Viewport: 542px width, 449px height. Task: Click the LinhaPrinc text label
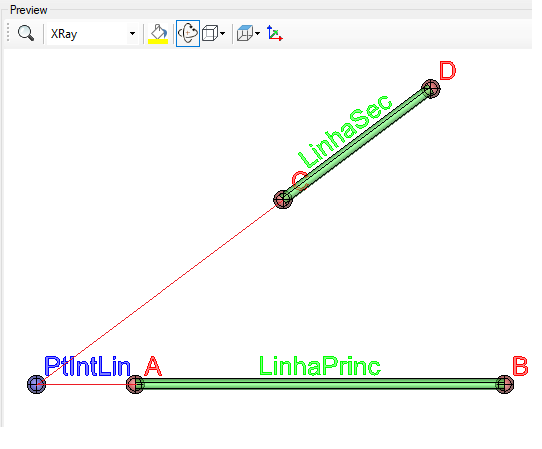coord(320,366)
